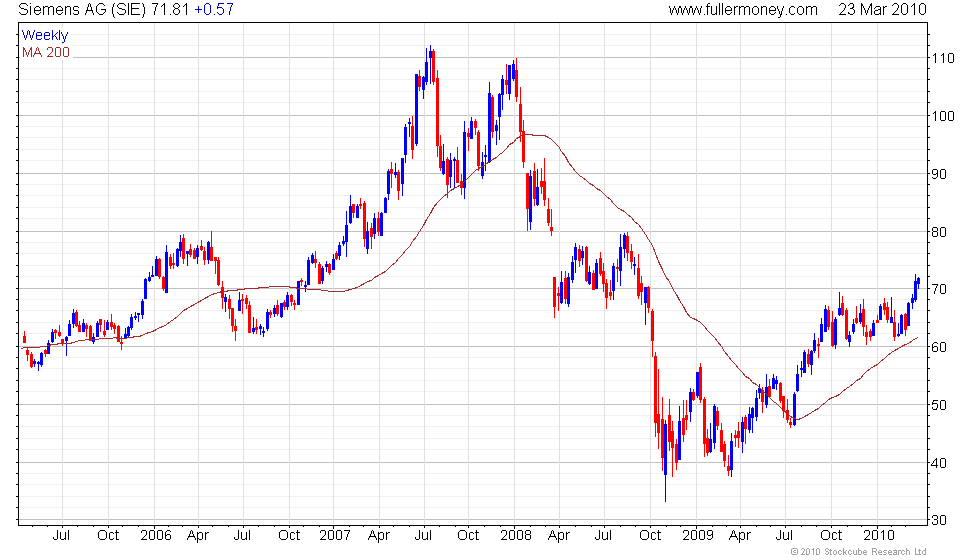Open the www.fullermoney.com link

(742, 9)
